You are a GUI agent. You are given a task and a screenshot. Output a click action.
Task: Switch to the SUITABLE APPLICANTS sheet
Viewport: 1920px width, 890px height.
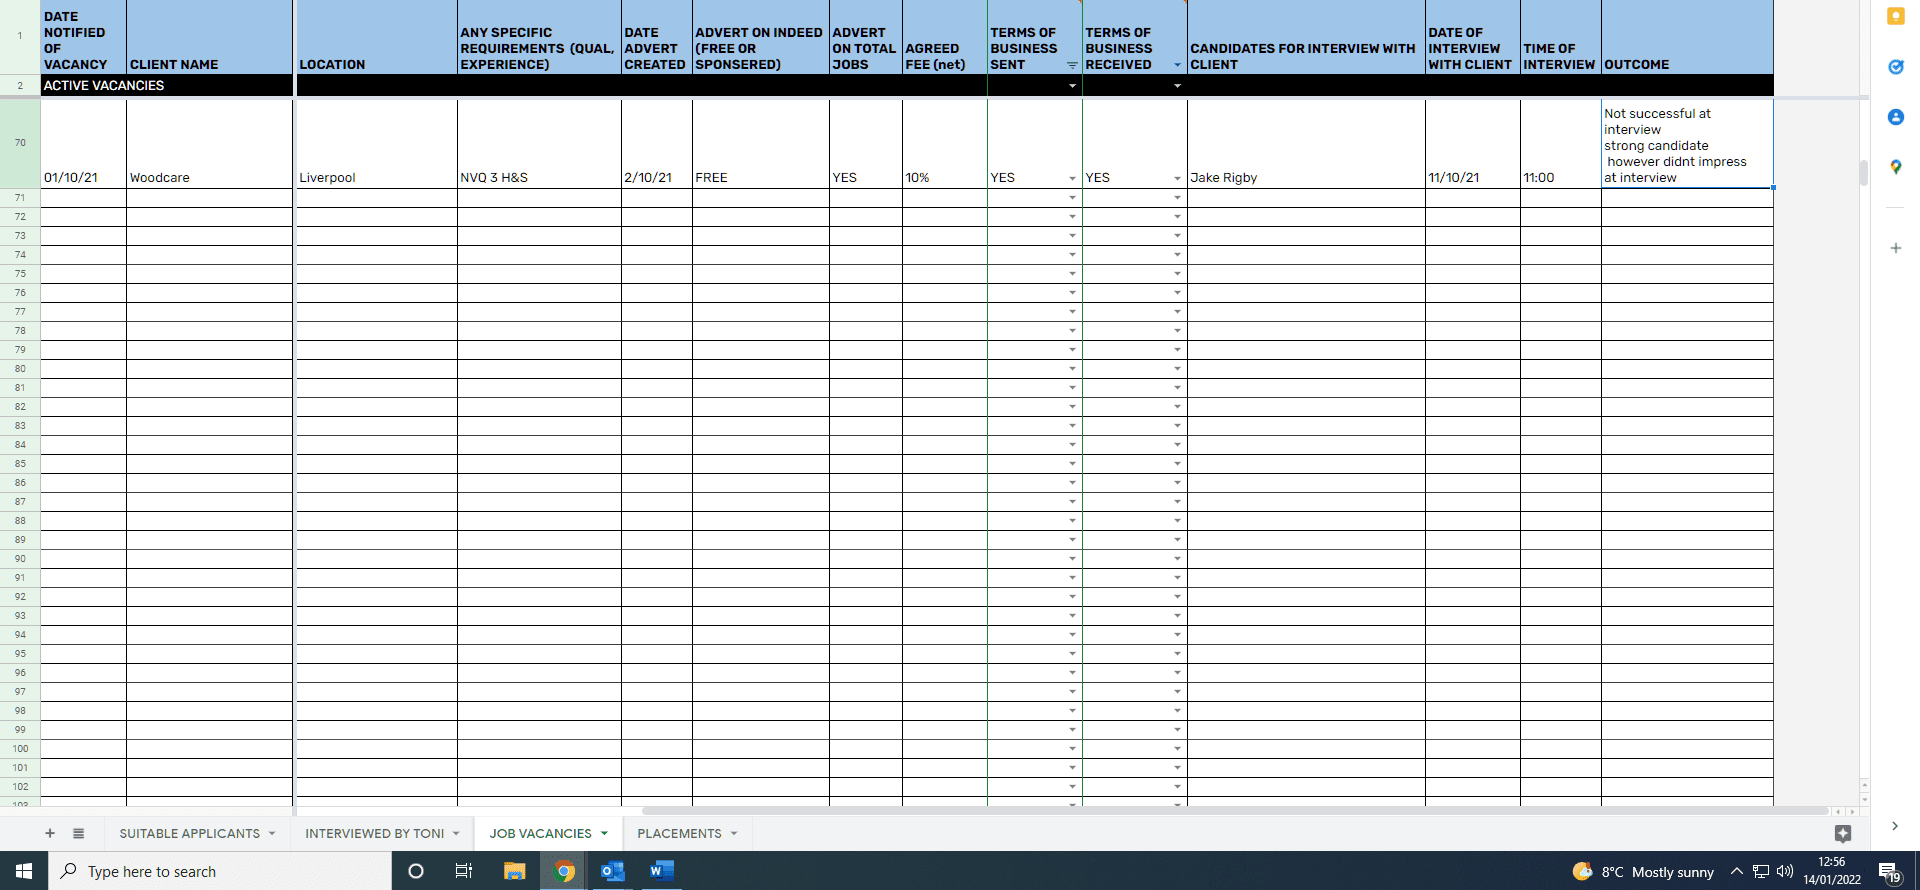[189, 833]
